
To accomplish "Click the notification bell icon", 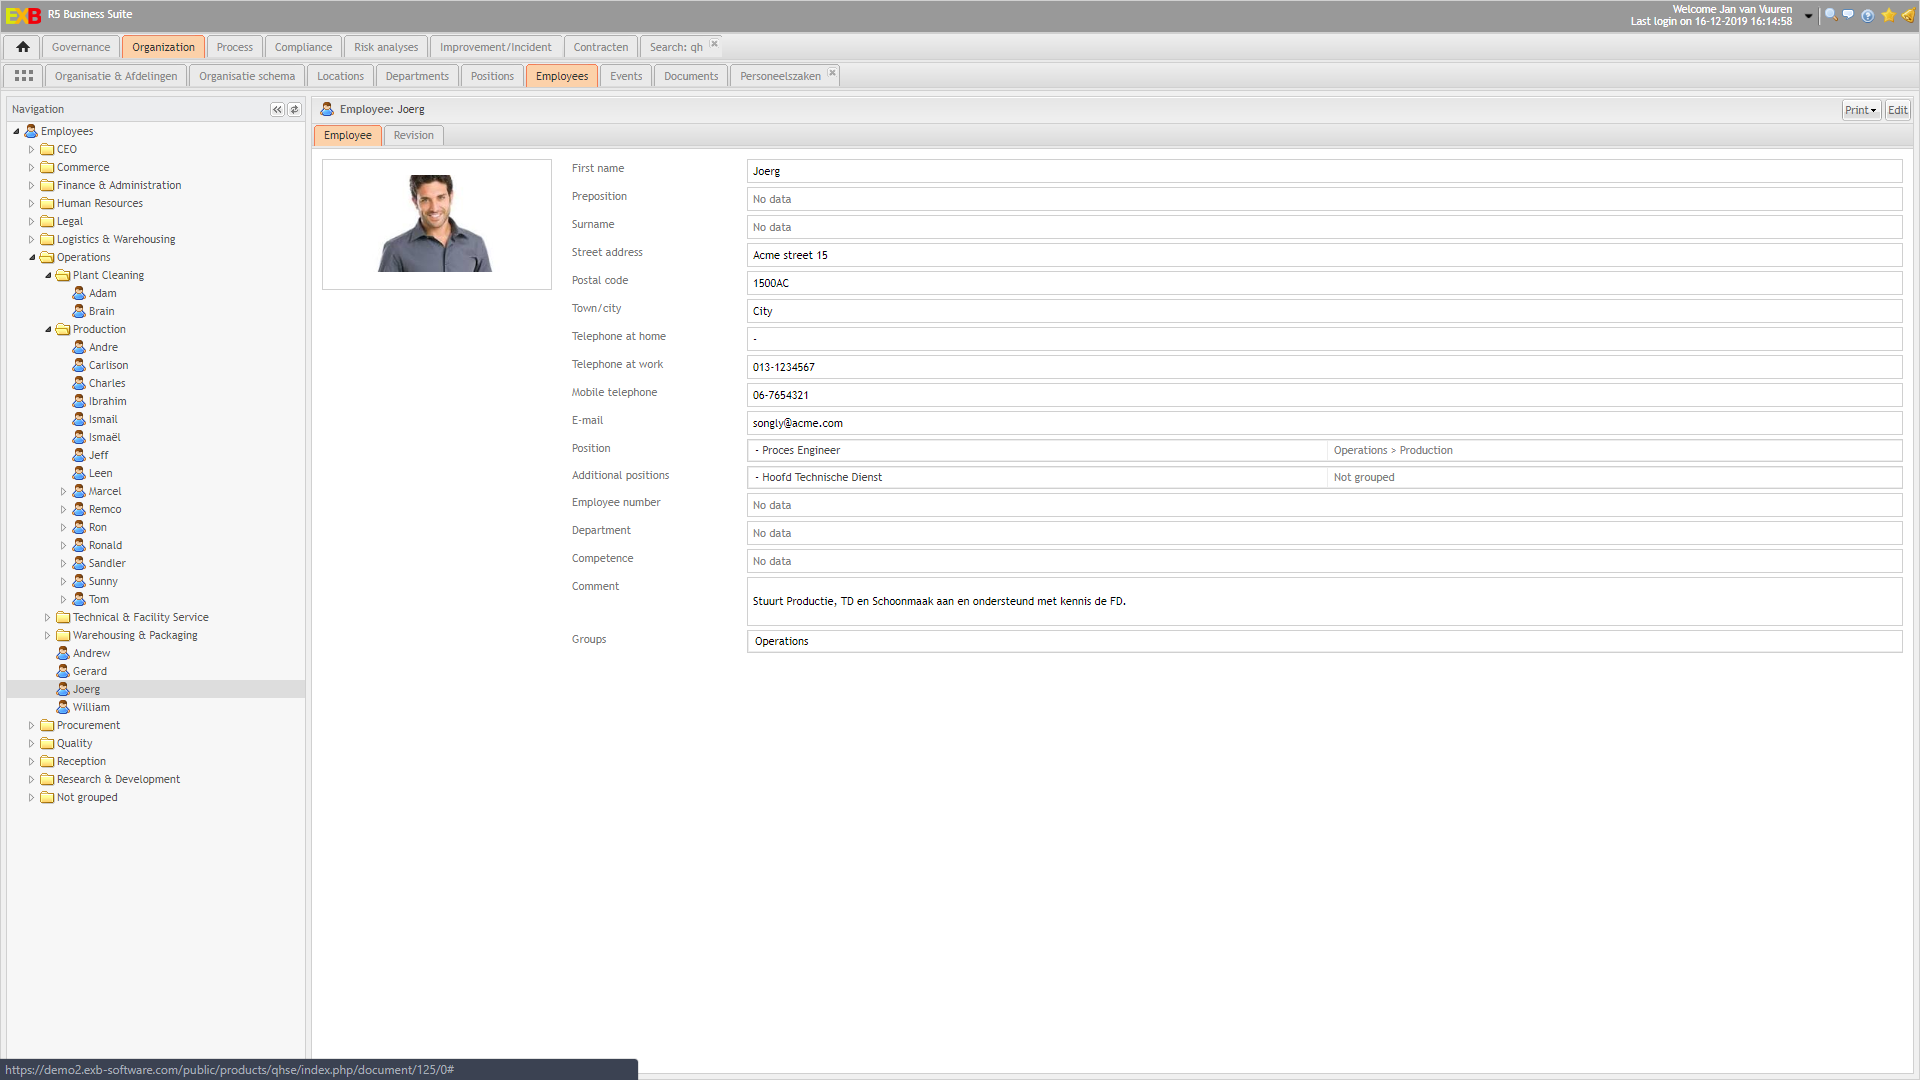I will [x=1908, y=15].
